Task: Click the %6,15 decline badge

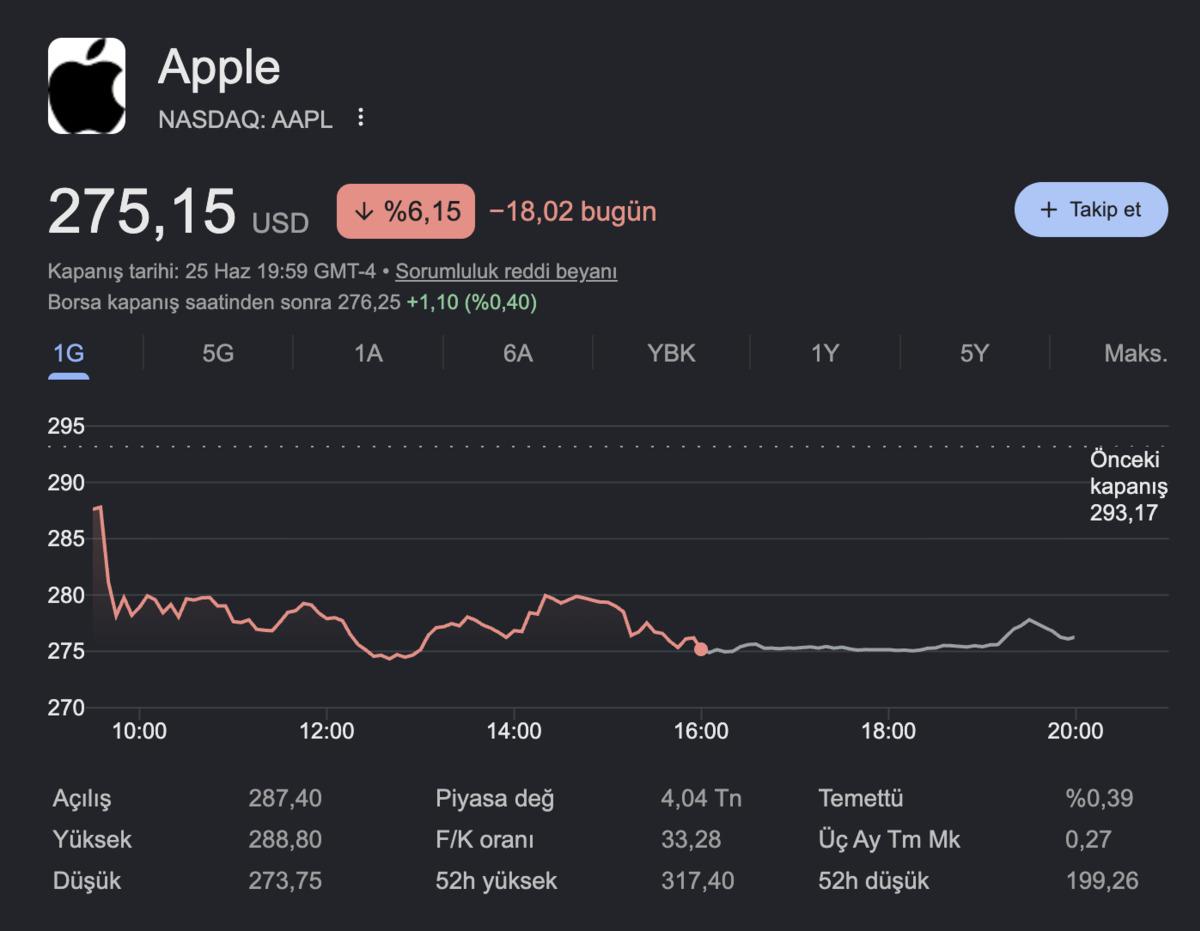Action: pos(406,211)
